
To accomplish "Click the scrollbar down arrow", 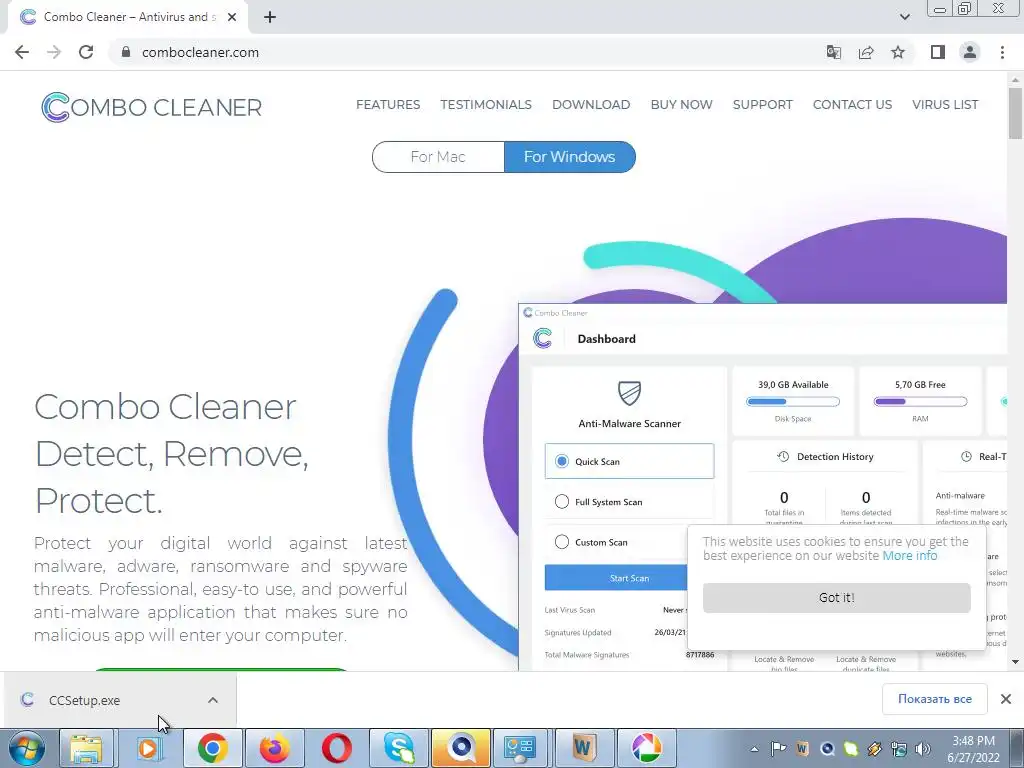I will pyautogui.click(x=1015, y=662).
